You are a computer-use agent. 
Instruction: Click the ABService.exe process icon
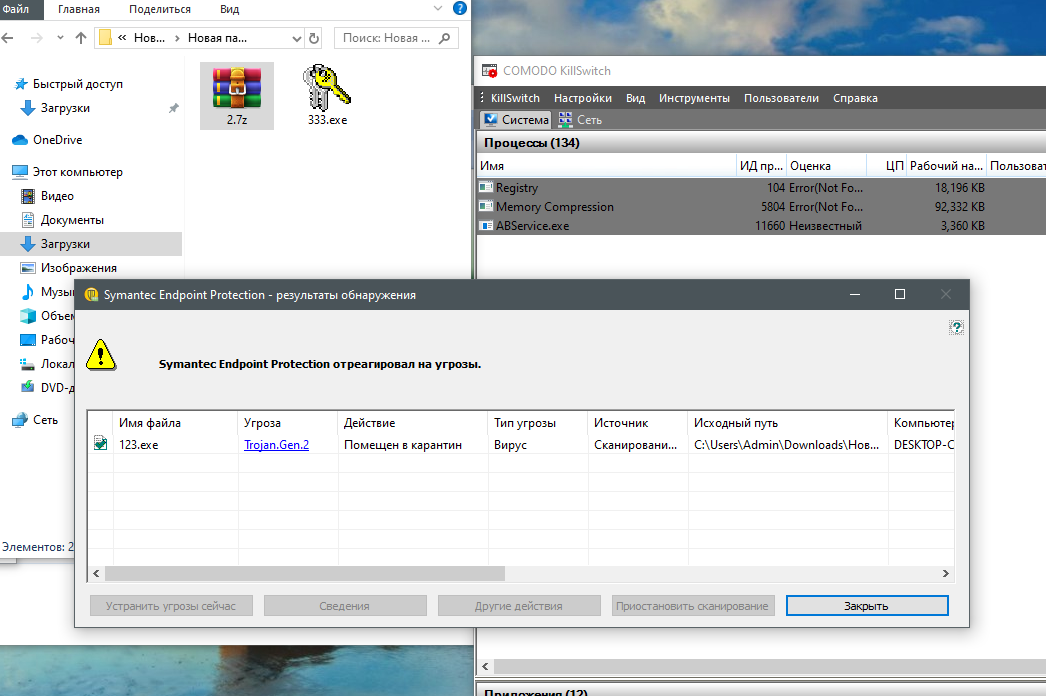(x=486, y=226)
